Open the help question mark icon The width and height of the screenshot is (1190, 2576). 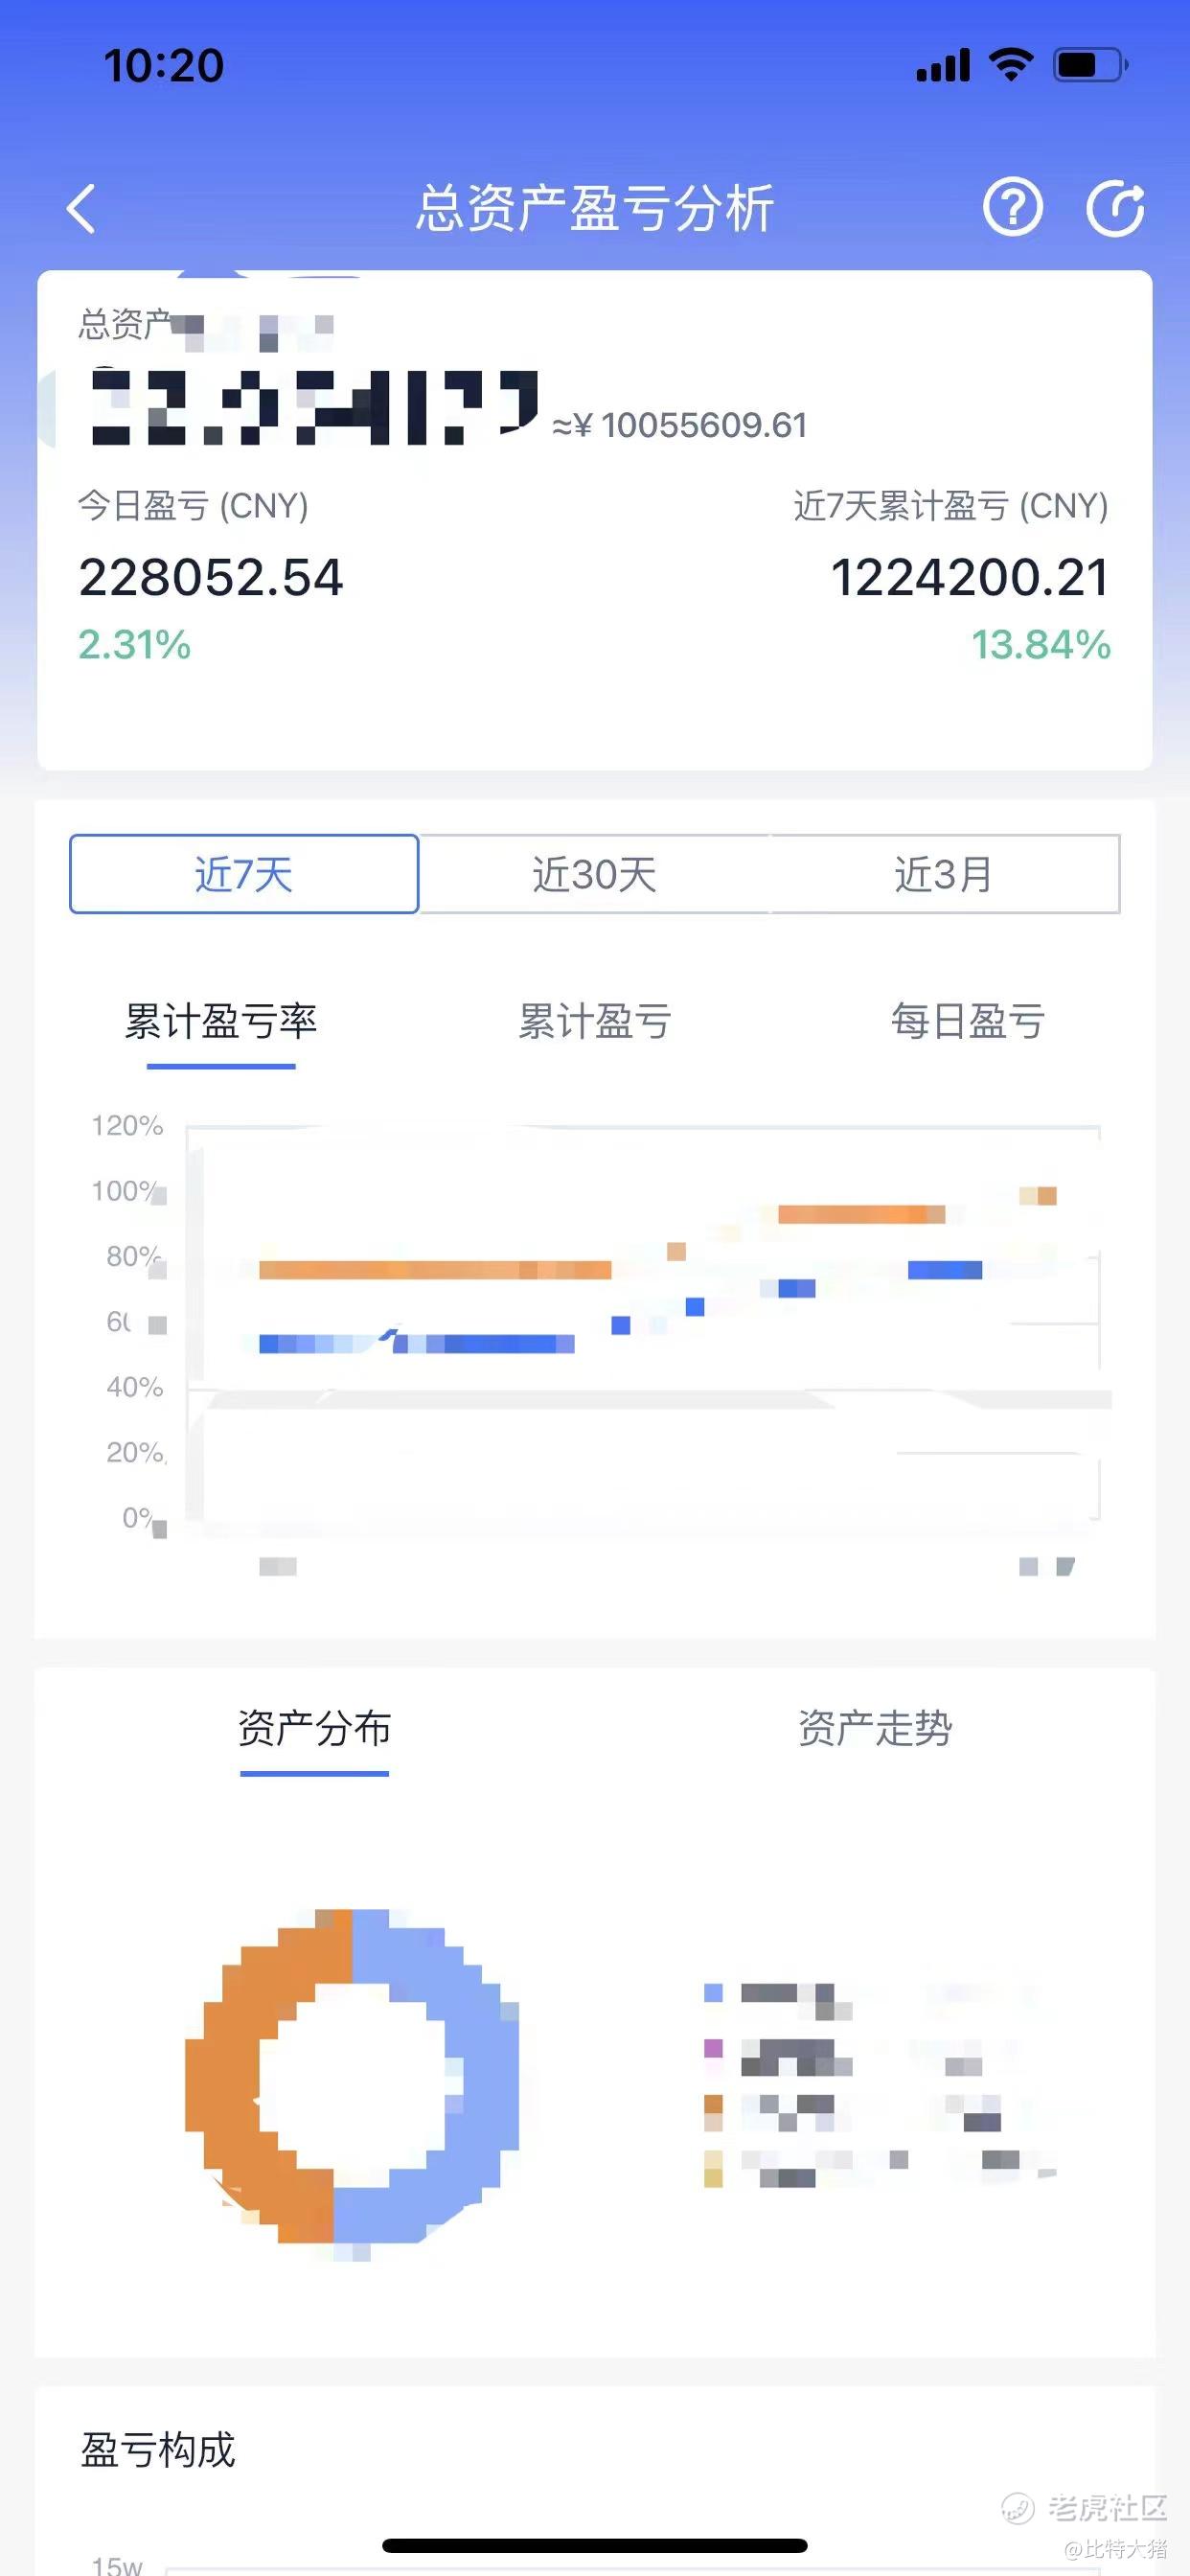(x=1012, y=208)
